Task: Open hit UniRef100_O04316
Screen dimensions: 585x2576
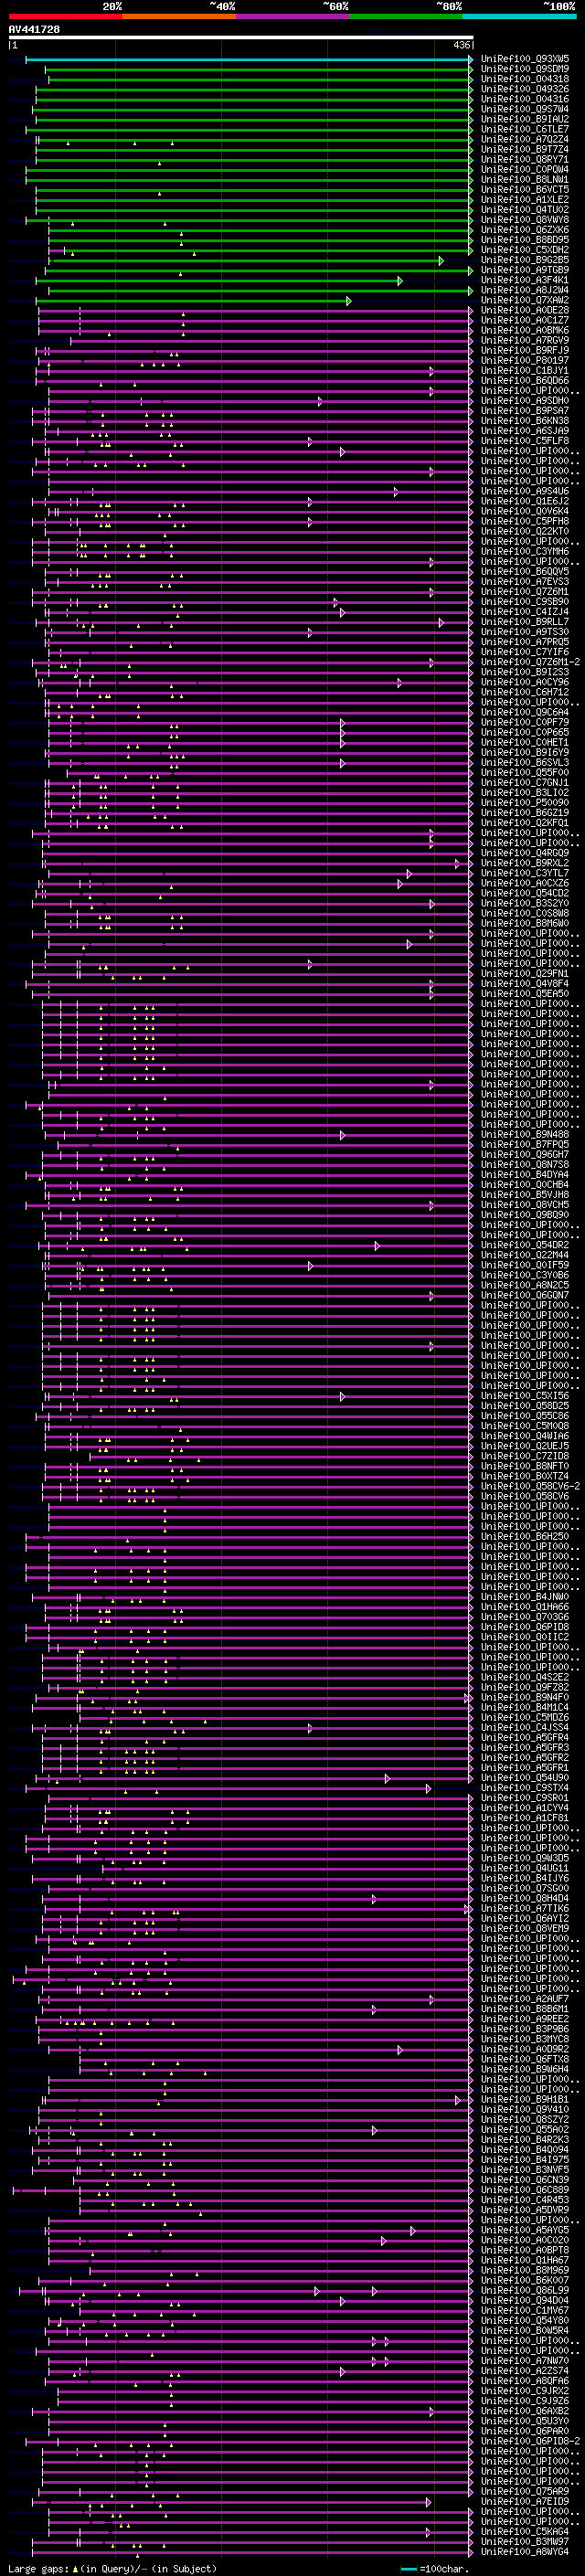Action: point(525,100)
